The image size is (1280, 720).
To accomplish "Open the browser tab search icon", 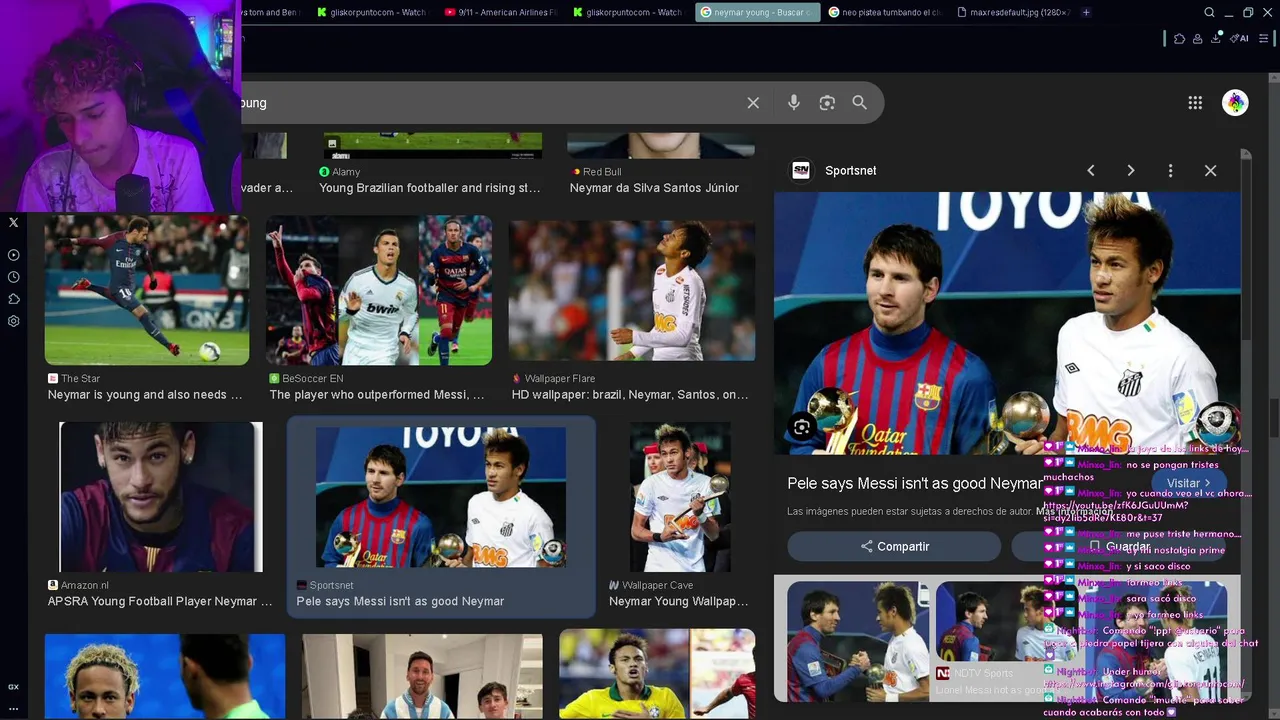I will [x=1209, y=12].
